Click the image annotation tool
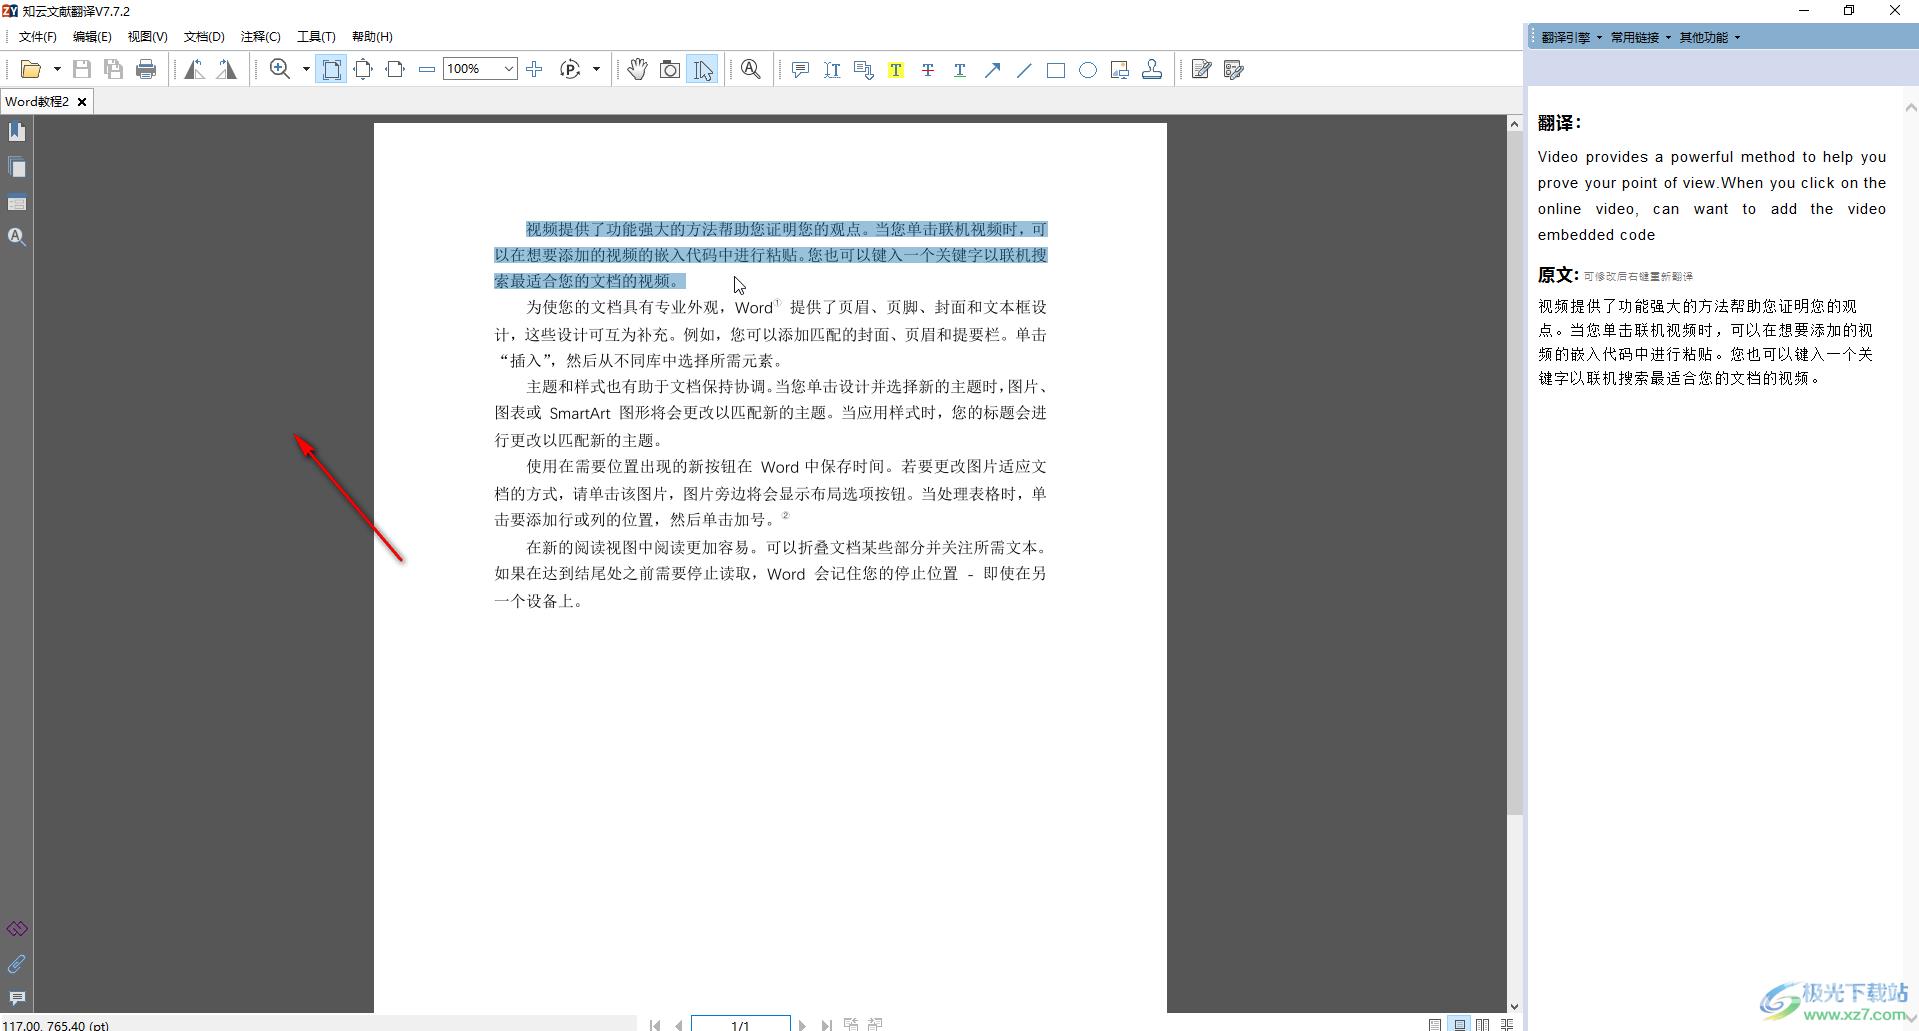The image size is (1919, 1031). tap(1120, 69)
